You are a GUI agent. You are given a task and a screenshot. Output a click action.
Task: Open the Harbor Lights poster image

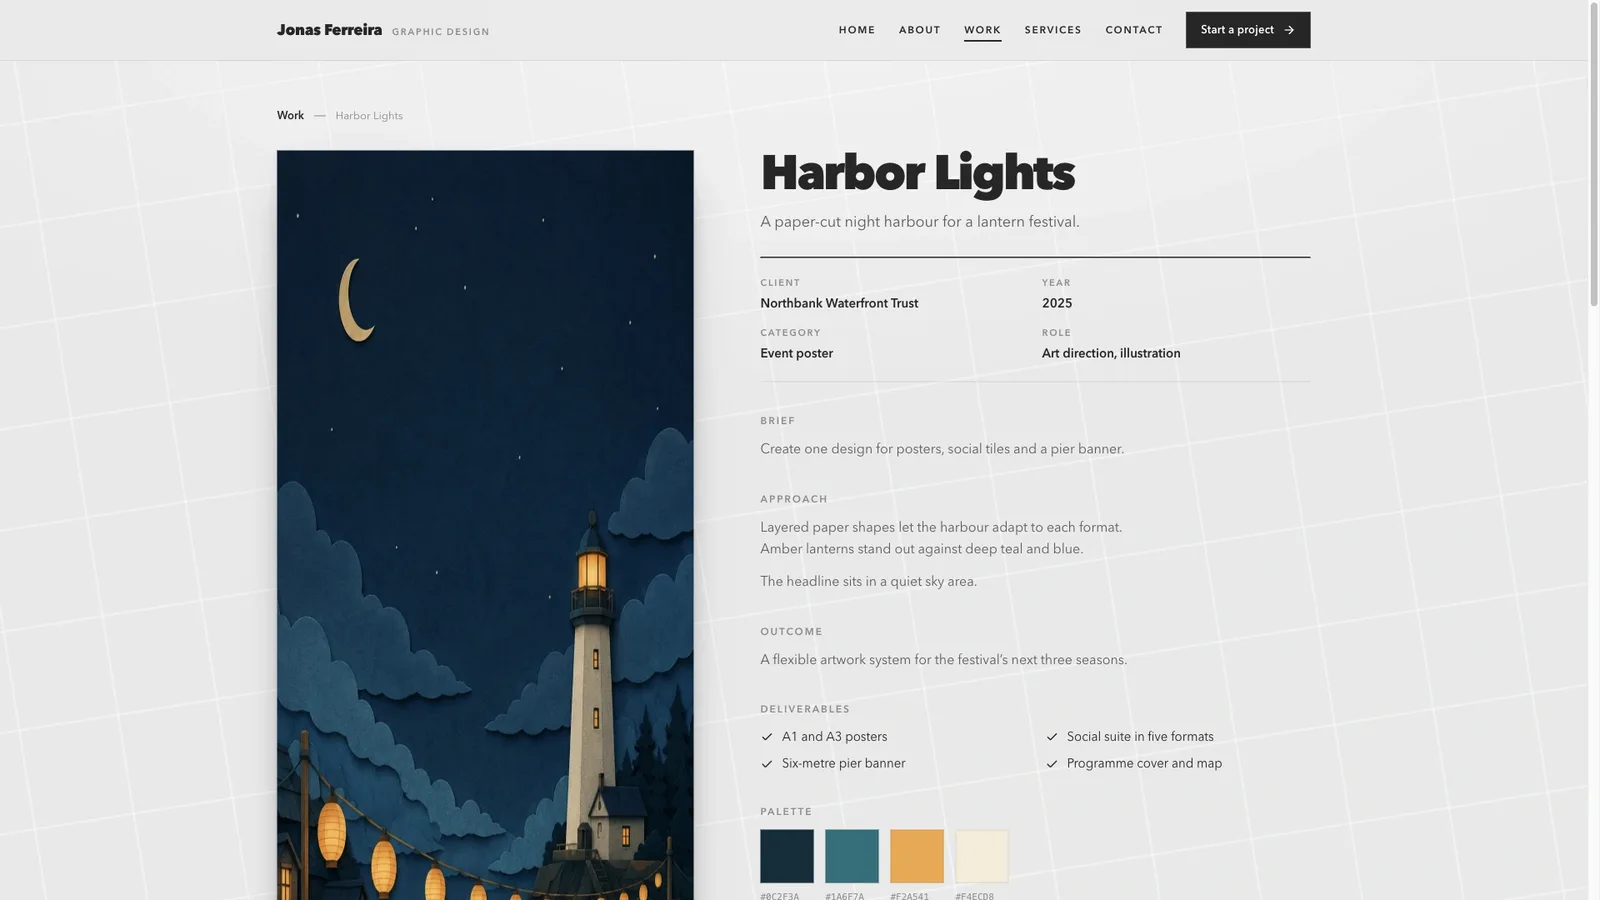tap(485, 525)
